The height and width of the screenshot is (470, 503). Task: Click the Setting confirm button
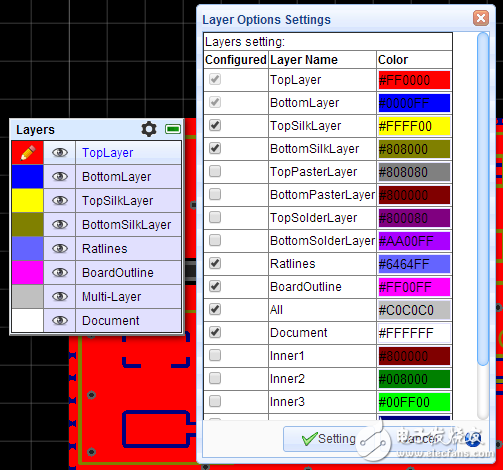click(x=328, y=439)
